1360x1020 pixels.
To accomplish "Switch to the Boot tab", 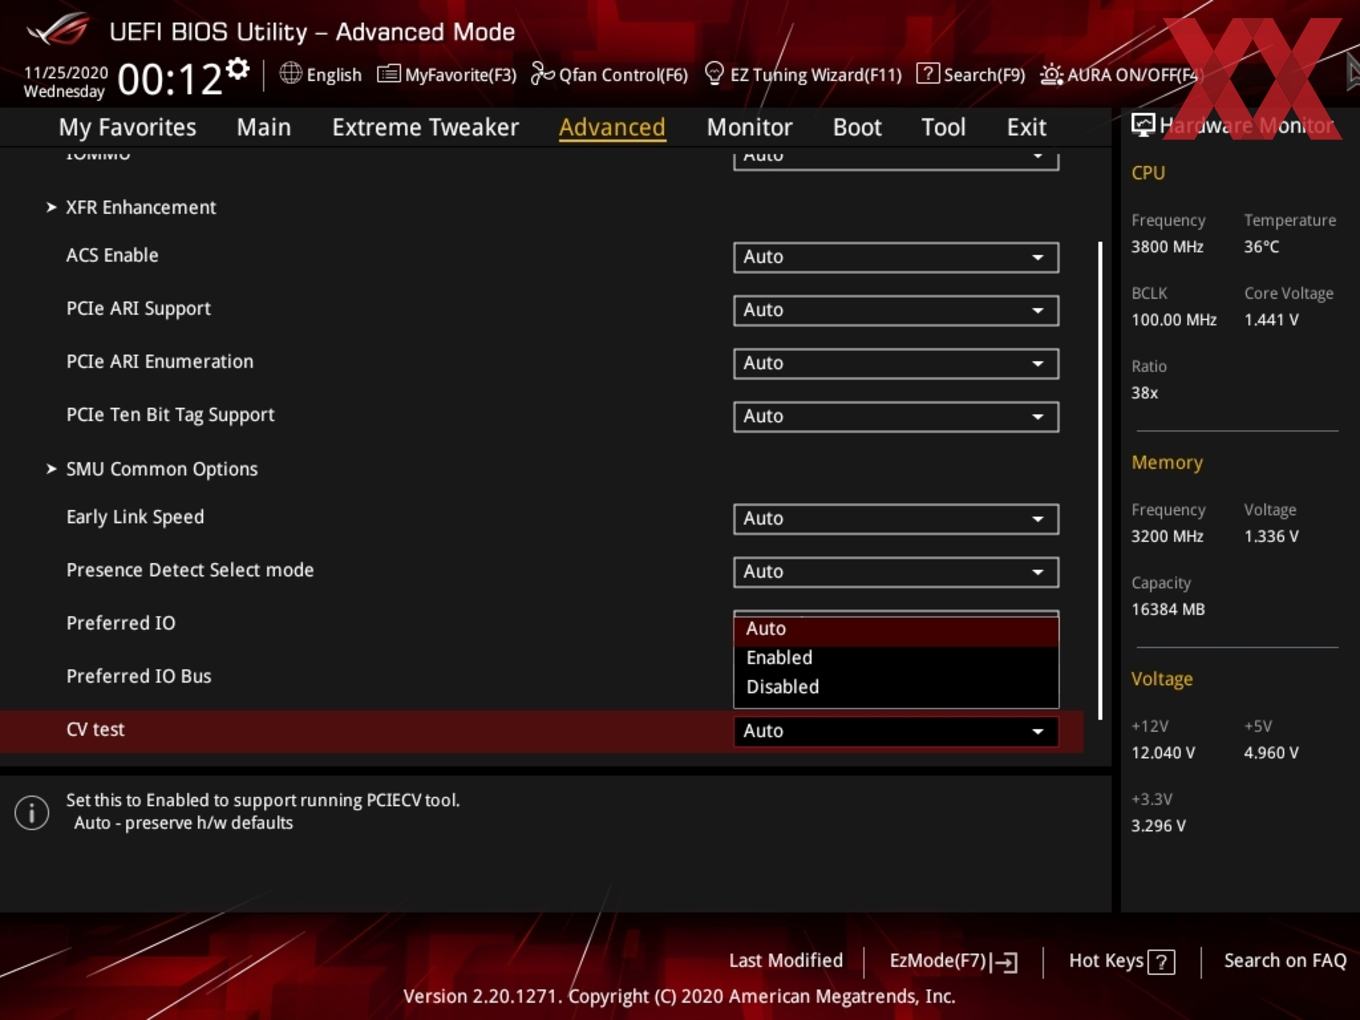I will 858,127.
